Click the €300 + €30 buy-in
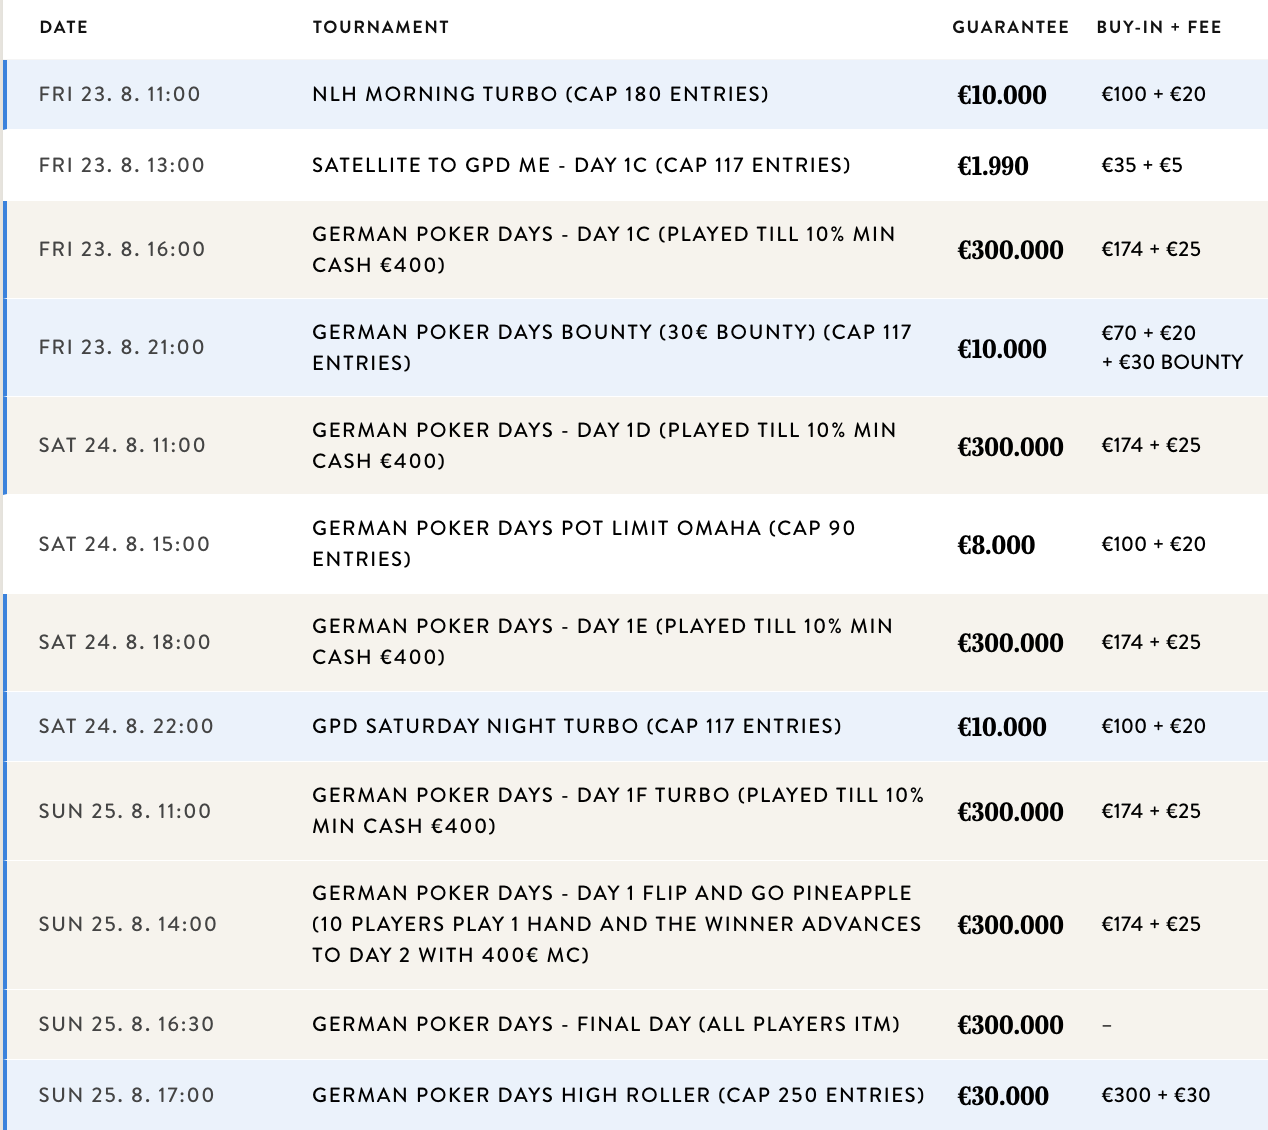 (x=1155, y=1095)
